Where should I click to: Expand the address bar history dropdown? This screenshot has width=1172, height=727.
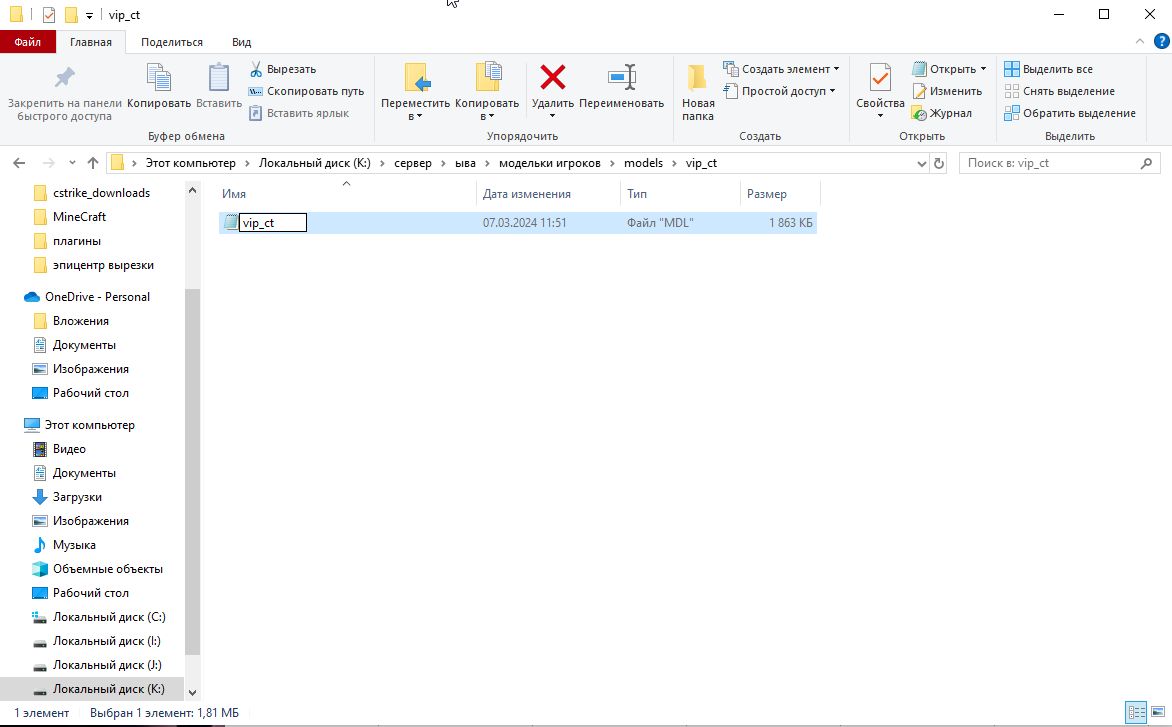coord(921,163)
